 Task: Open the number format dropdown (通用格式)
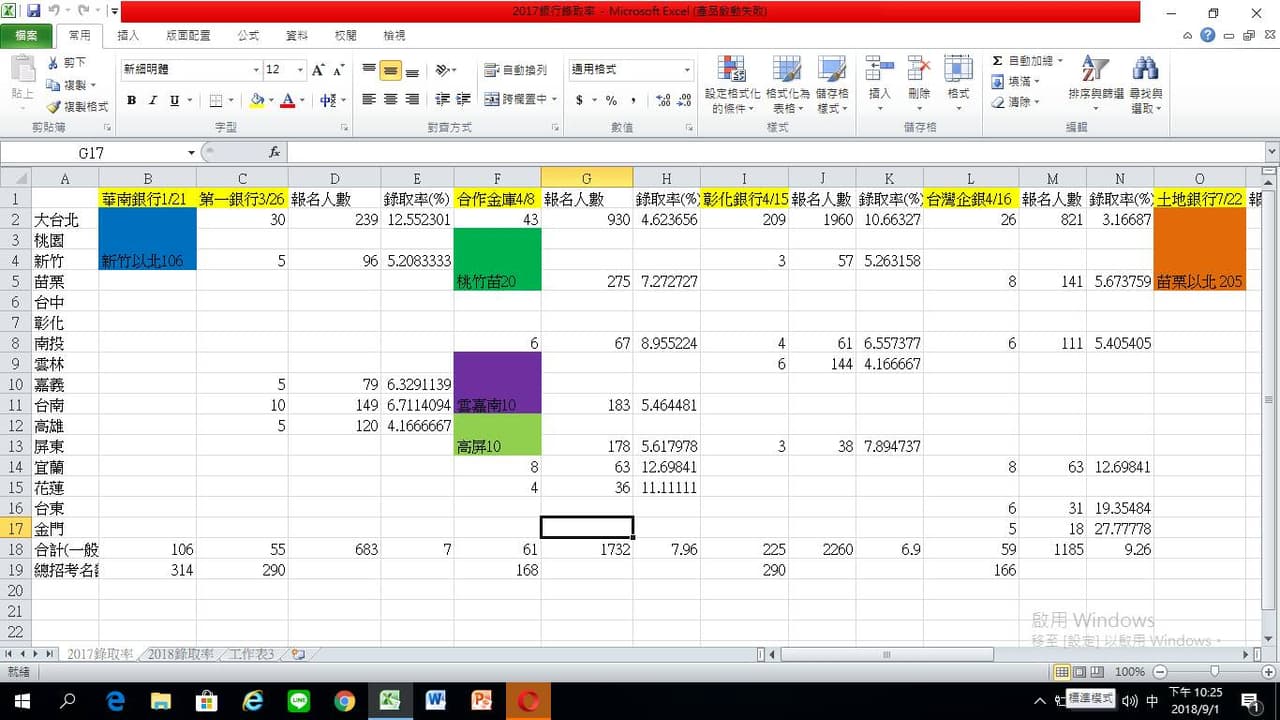[687, 70]
